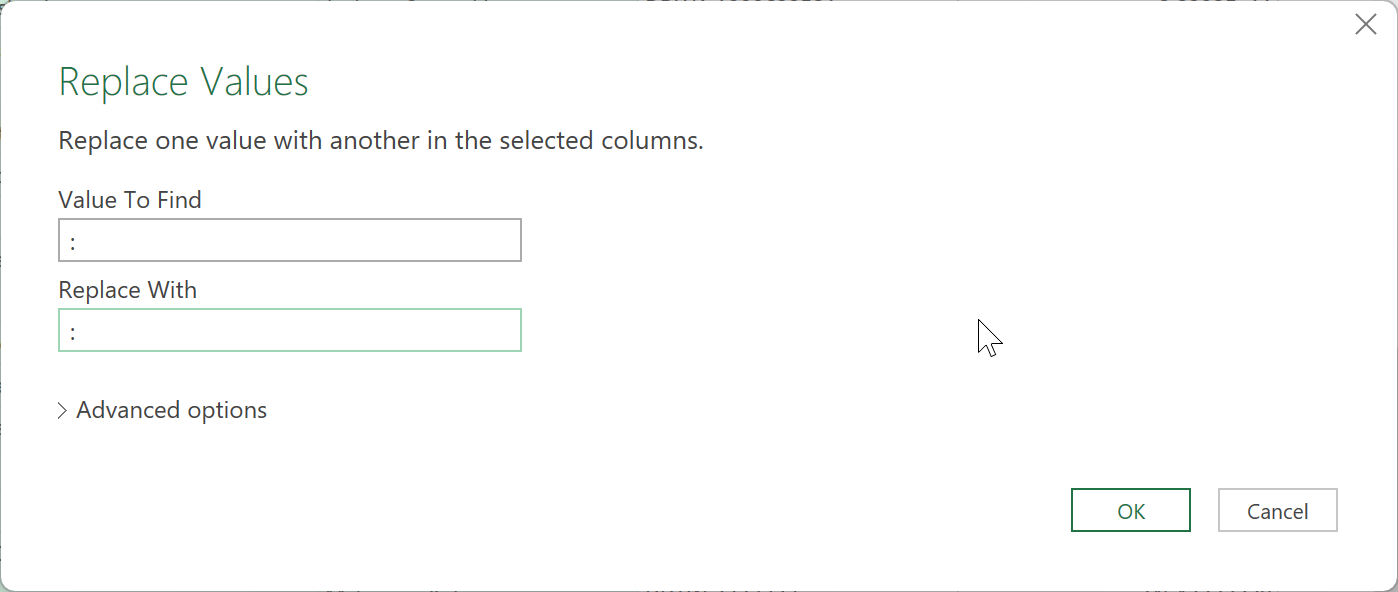1398x592 pixels.
Task: Place cursor after colon in Replace With
Action: tap(79, 331)
